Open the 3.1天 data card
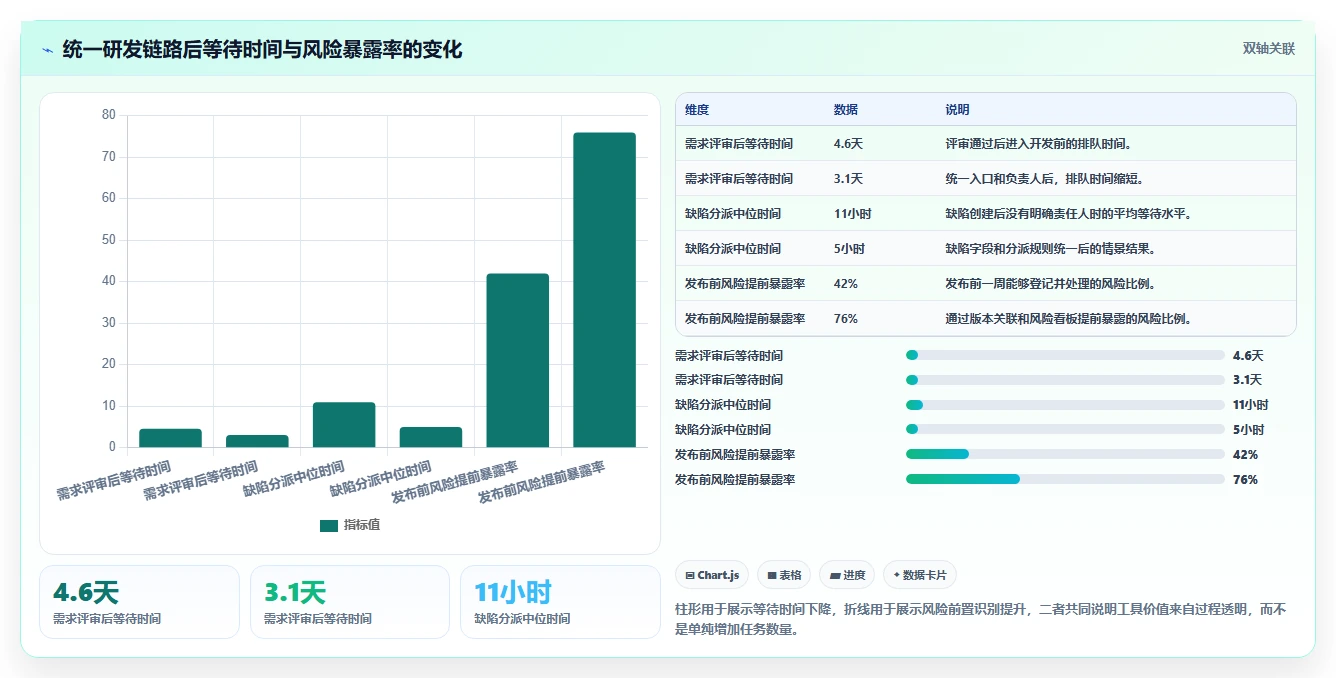Viewport: 1336px width, 678px height. pyautogui.click(x=350, y=602)
